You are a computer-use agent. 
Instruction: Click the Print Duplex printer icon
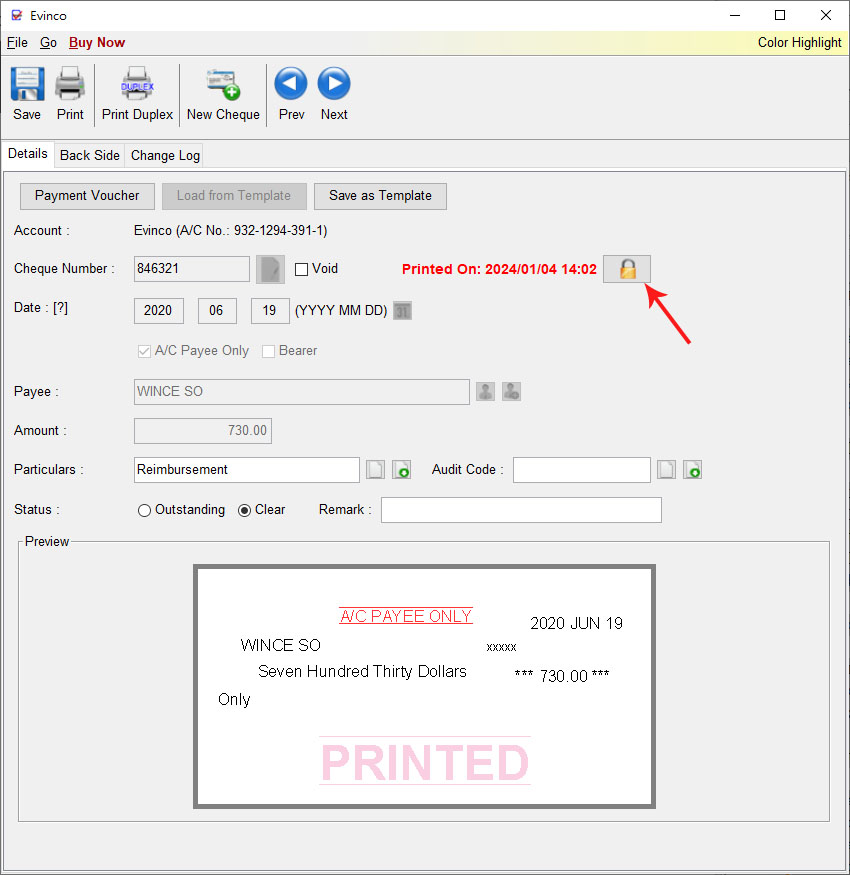click(x=137, y=84)
